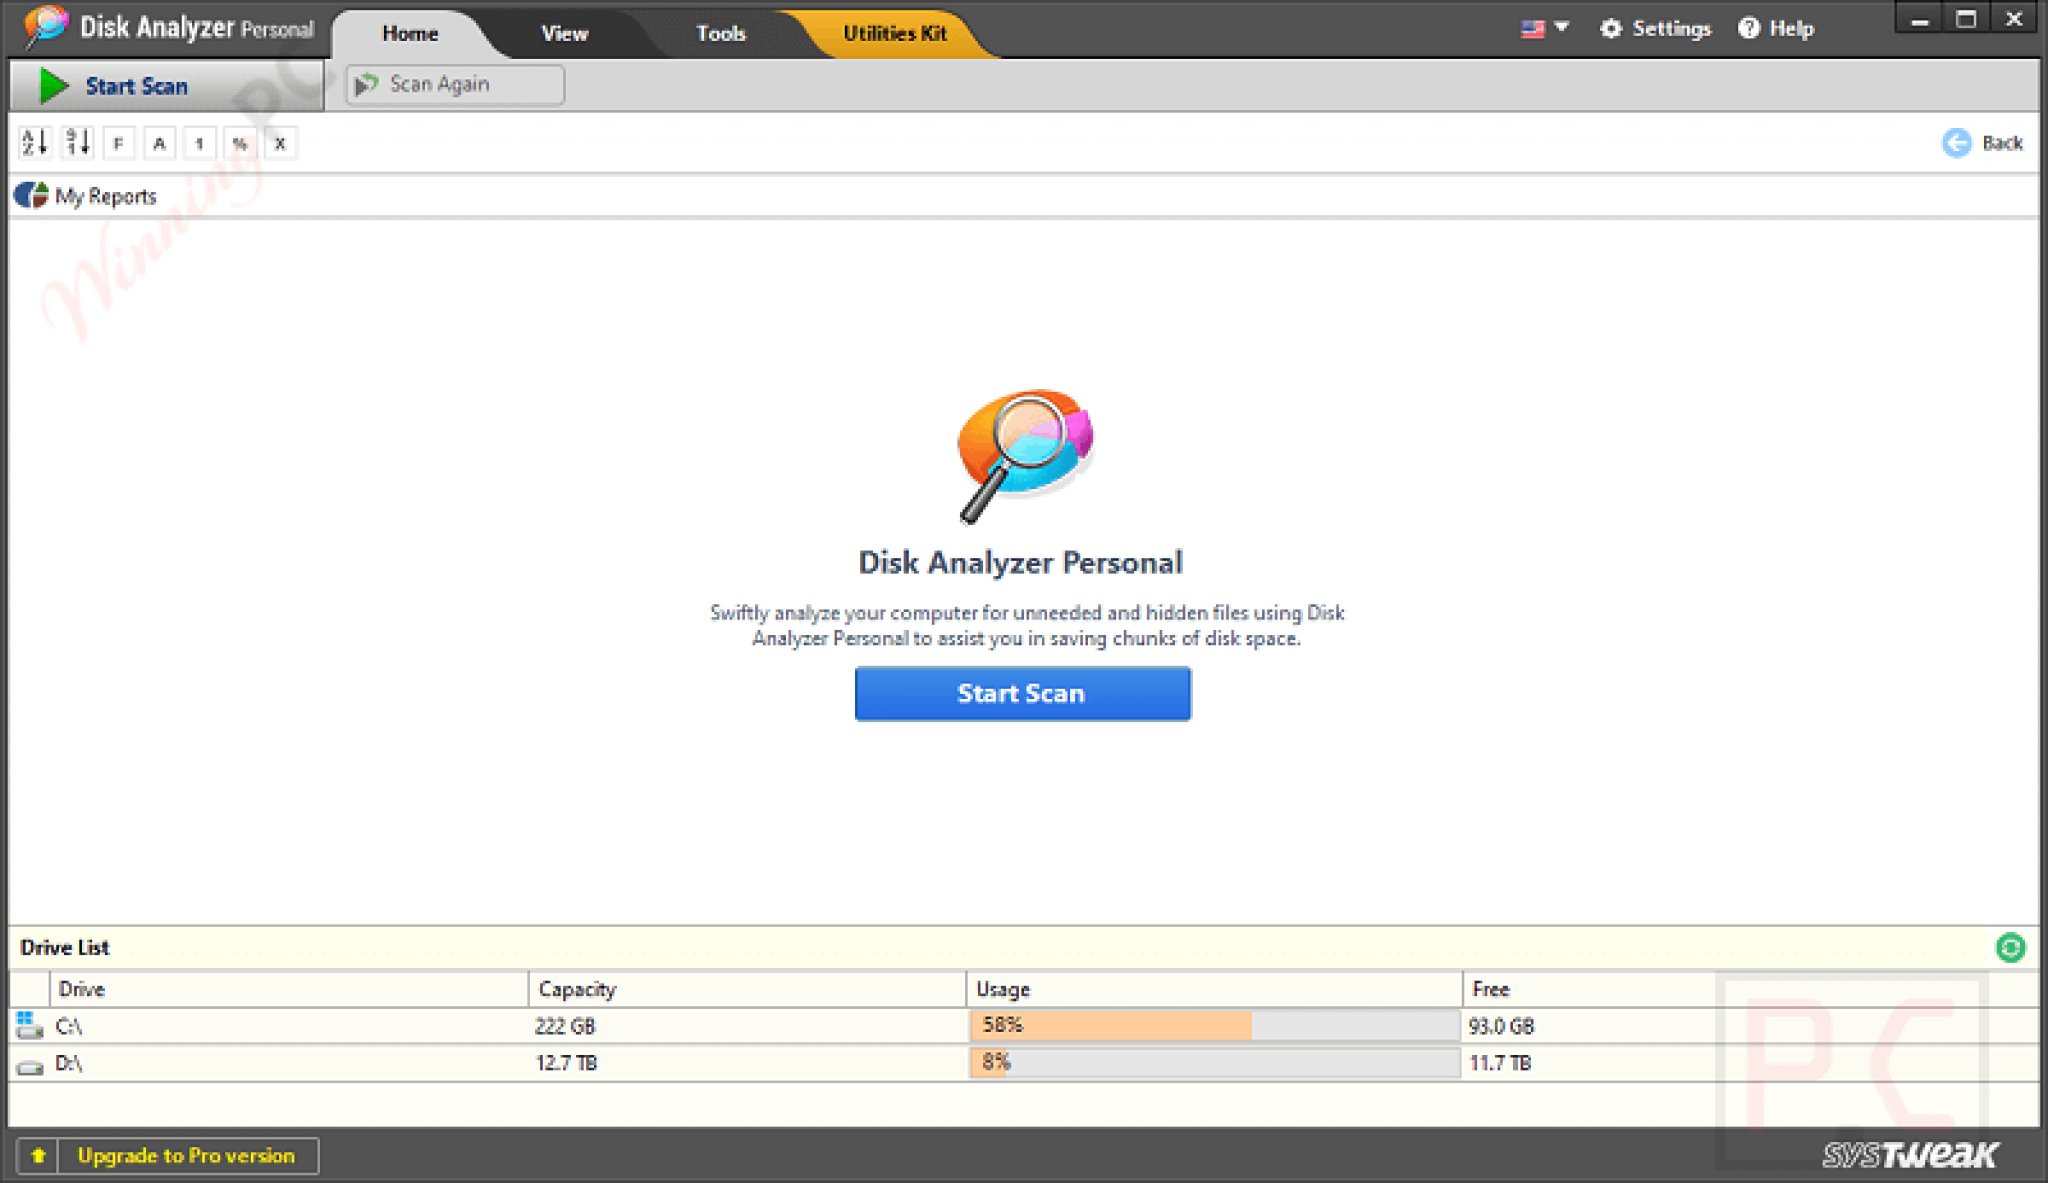Open My Reports
The image size is (2048, 1183).
point(86,196)
